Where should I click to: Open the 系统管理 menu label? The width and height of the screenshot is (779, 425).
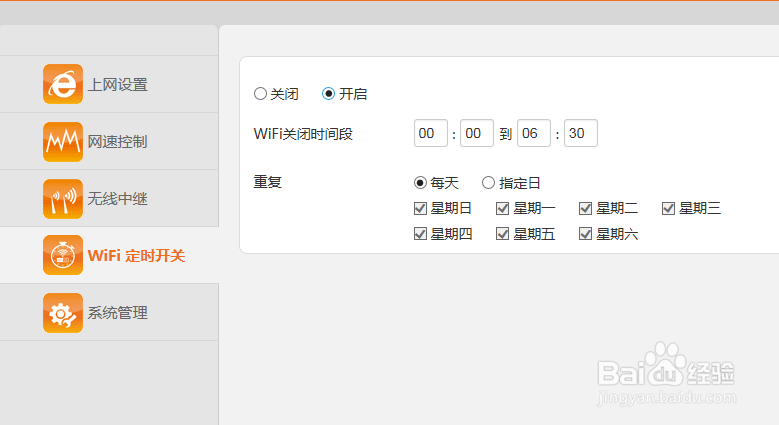[118, 313]
